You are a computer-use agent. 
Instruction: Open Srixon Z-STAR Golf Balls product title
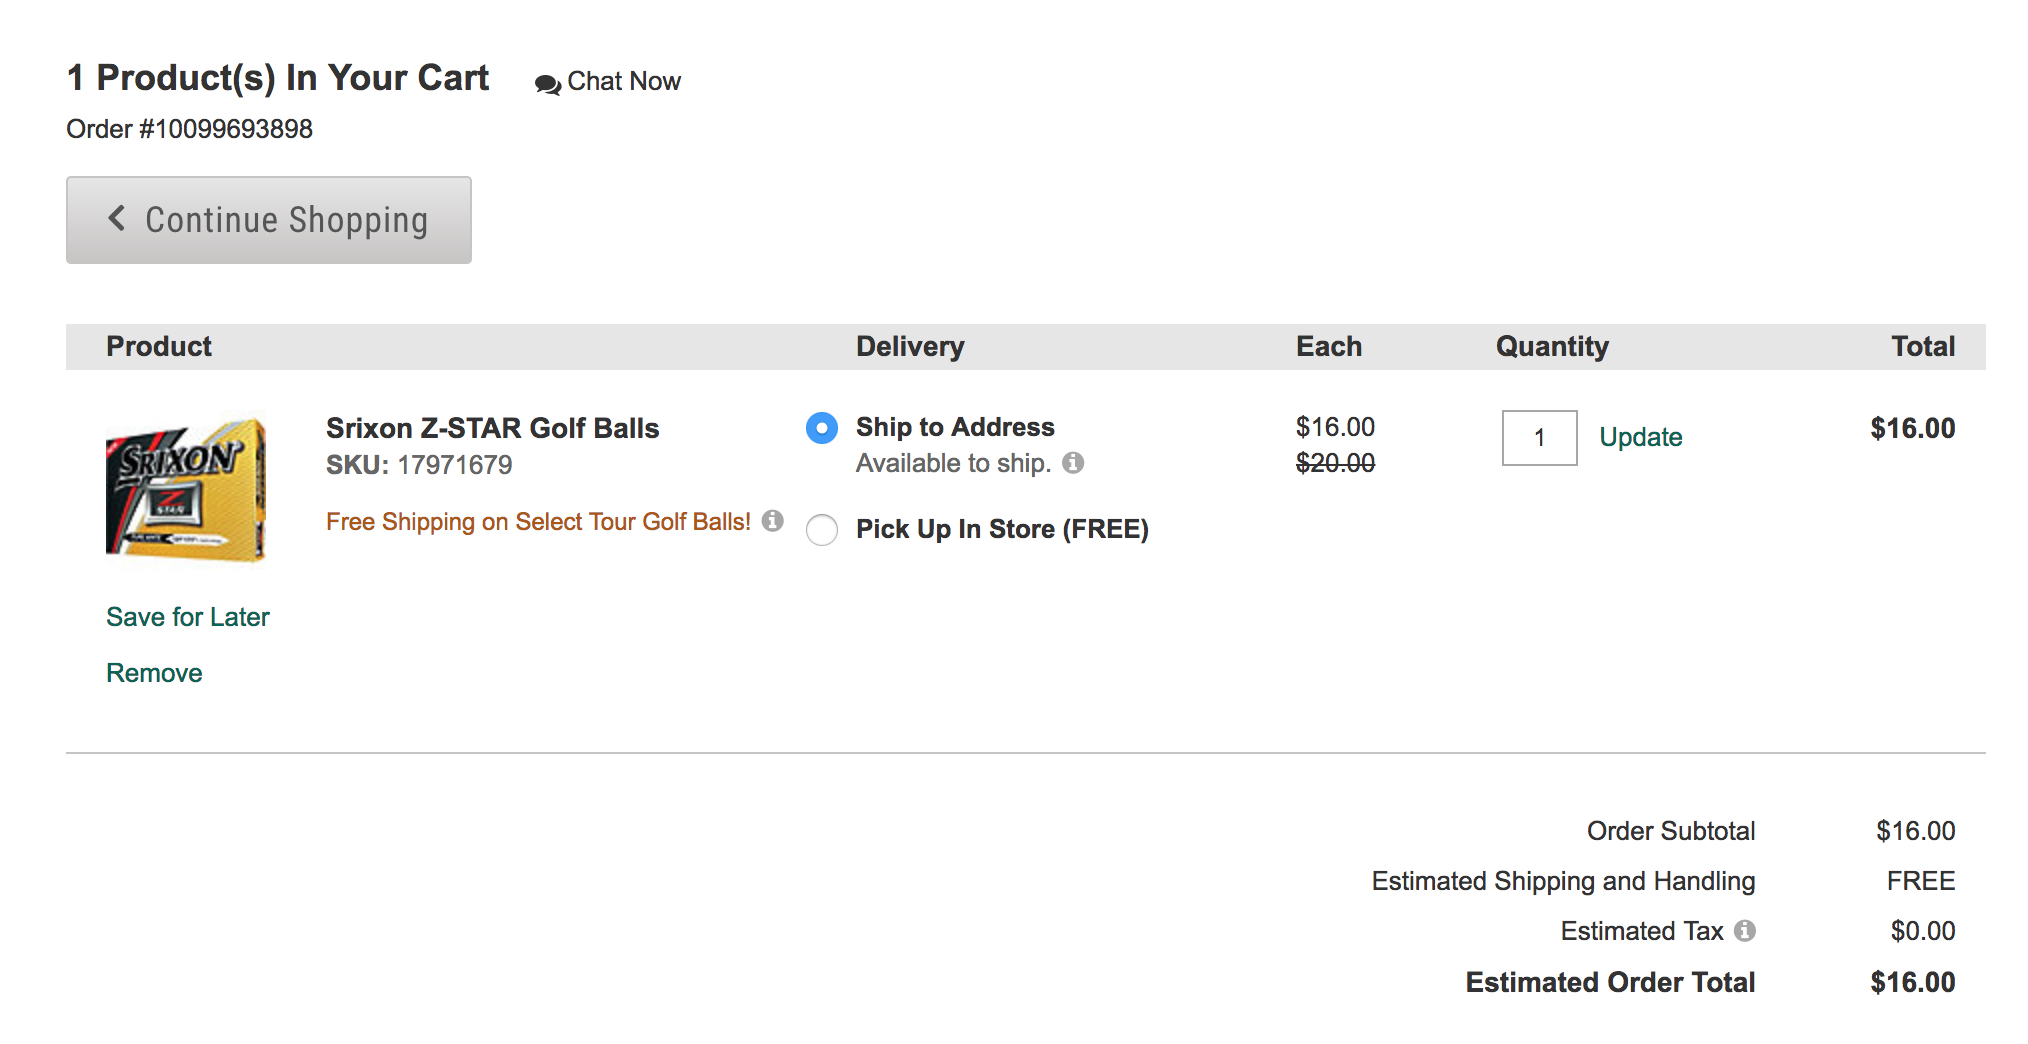click(492, 428)
